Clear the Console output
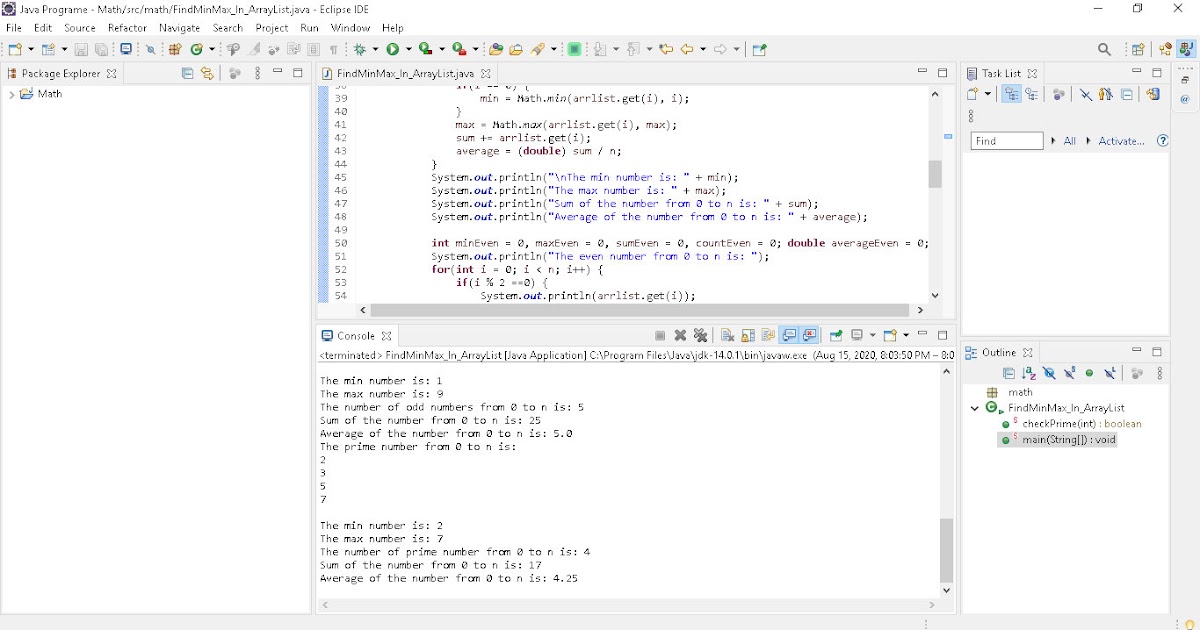Screen dimensions: 1200x630 (725, 335)
